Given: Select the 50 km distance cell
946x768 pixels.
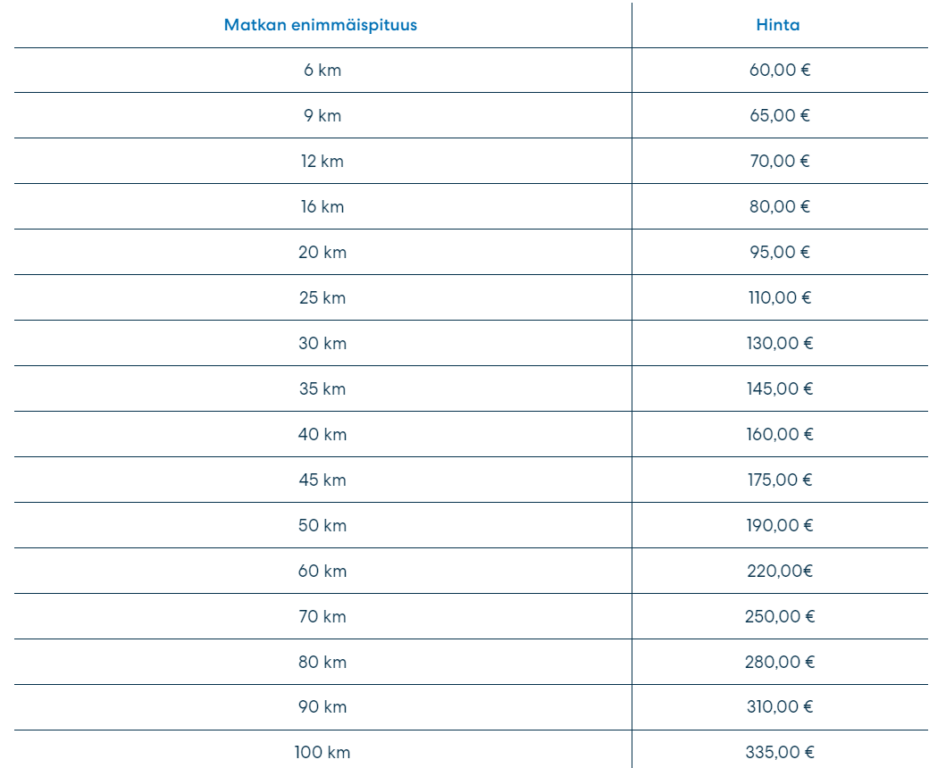Looking at the screenshot, I should pyautogui.click(x=321, y=525).
